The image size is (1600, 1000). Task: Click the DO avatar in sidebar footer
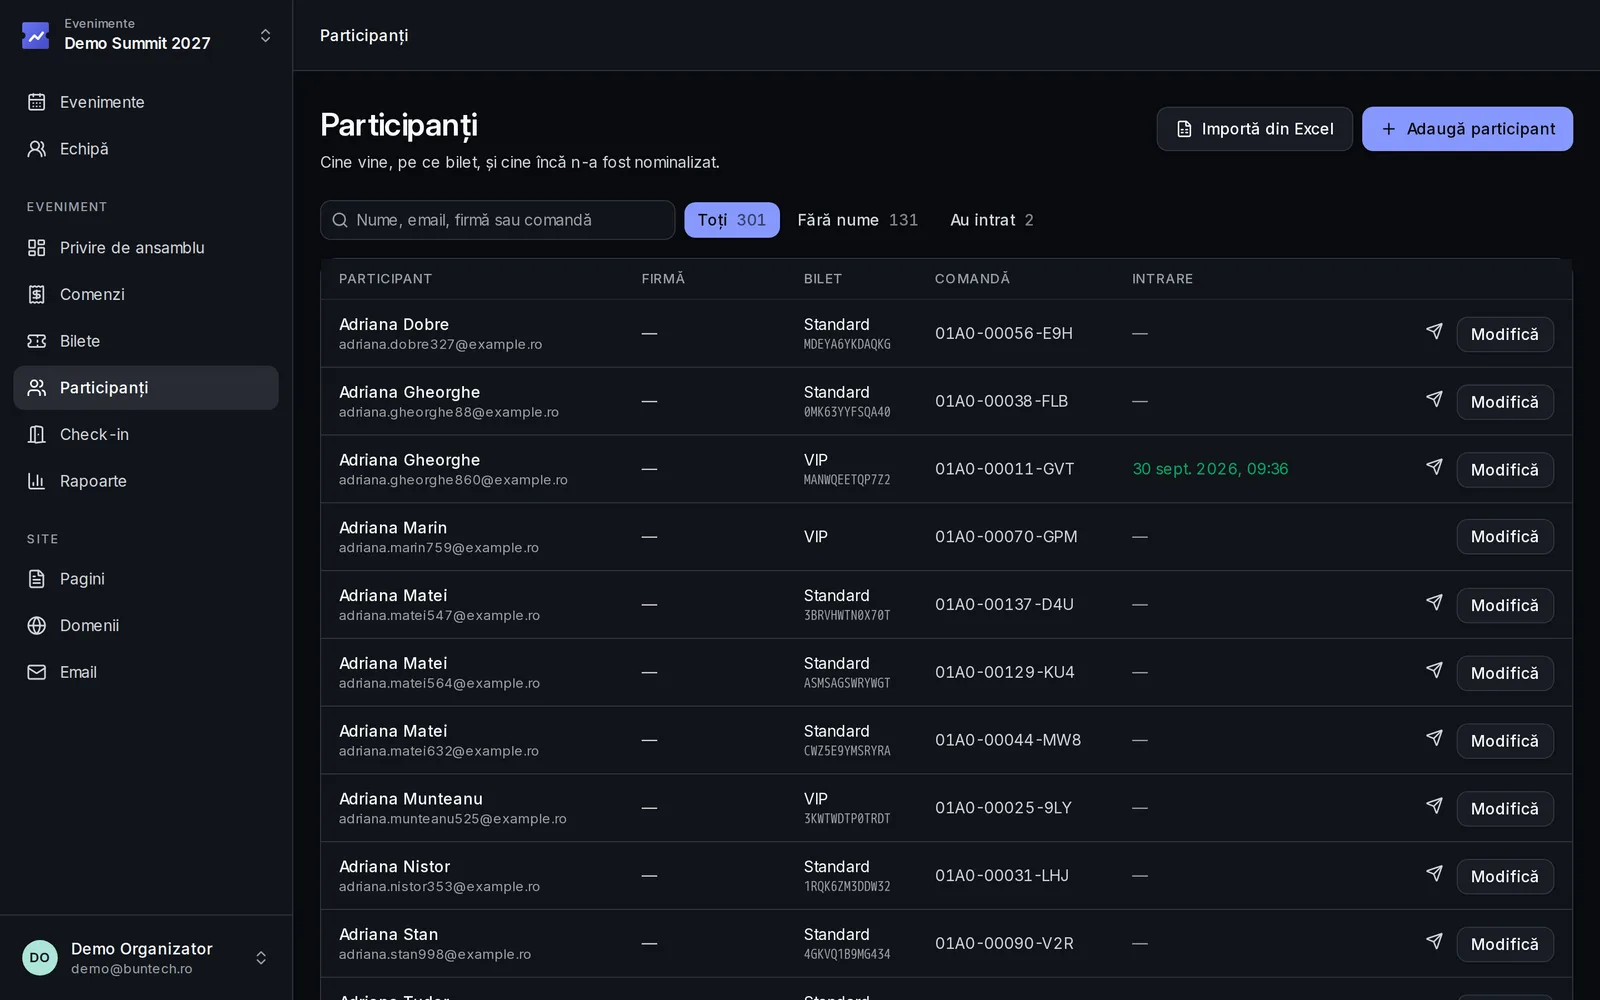coord(40,958)
